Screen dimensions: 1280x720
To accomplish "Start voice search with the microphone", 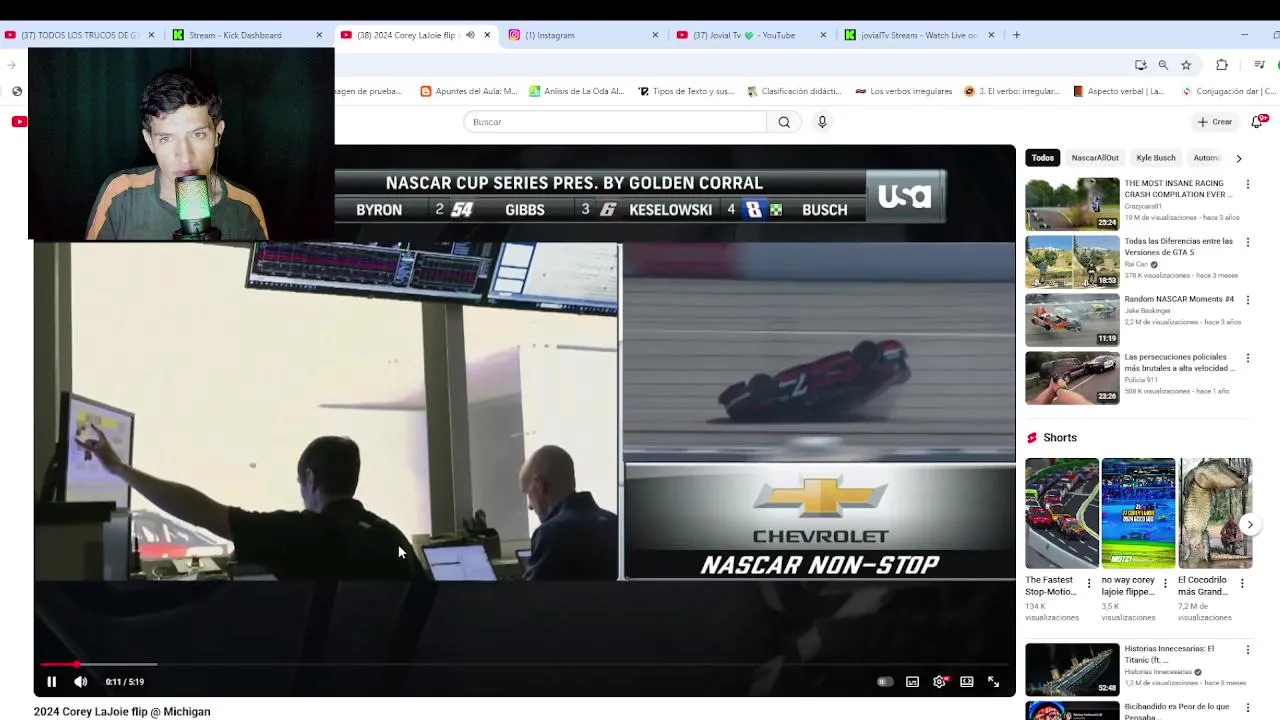I will [x=822, y=122].
